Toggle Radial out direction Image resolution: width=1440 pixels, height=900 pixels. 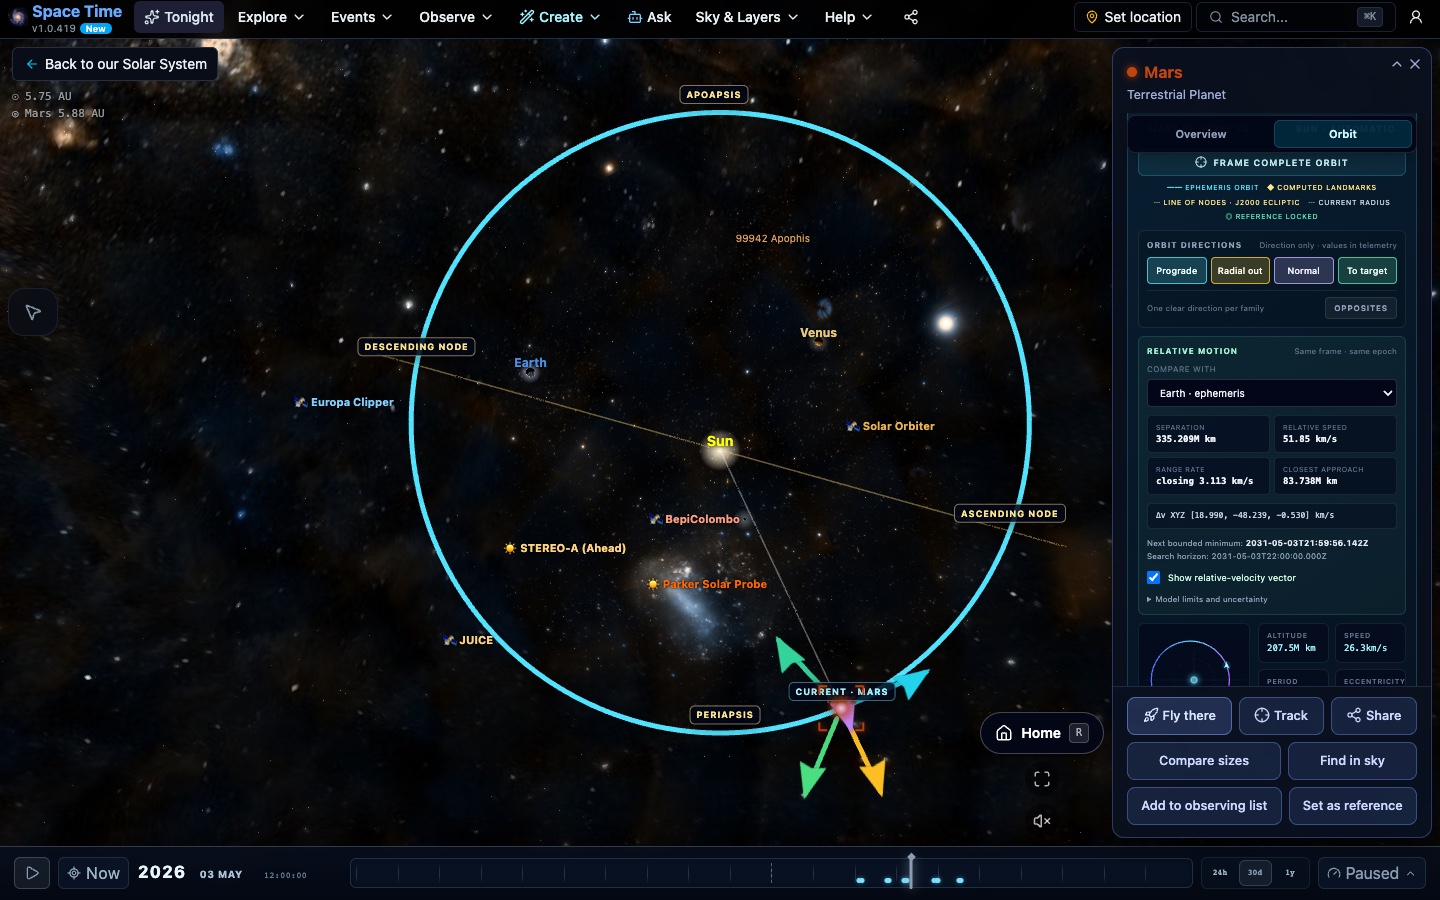click(1240, 271)
